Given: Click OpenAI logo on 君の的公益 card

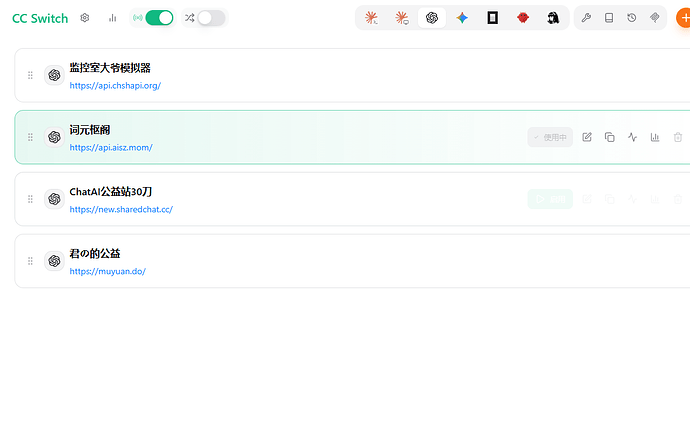Looking at the screenshot, I should coord(54,261).
